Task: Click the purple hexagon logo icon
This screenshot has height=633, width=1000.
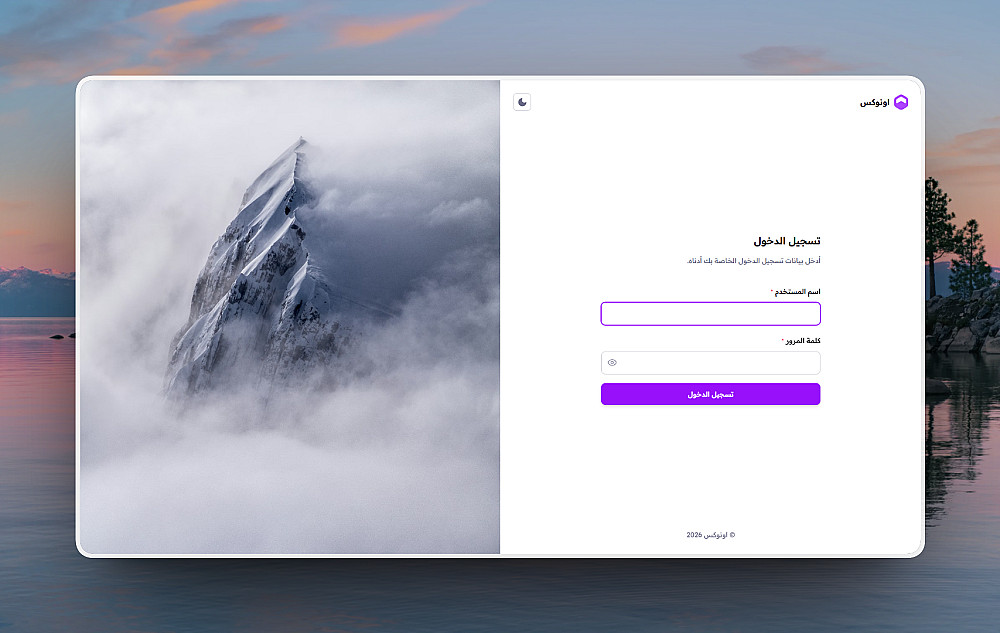Action: click(901, 102)
